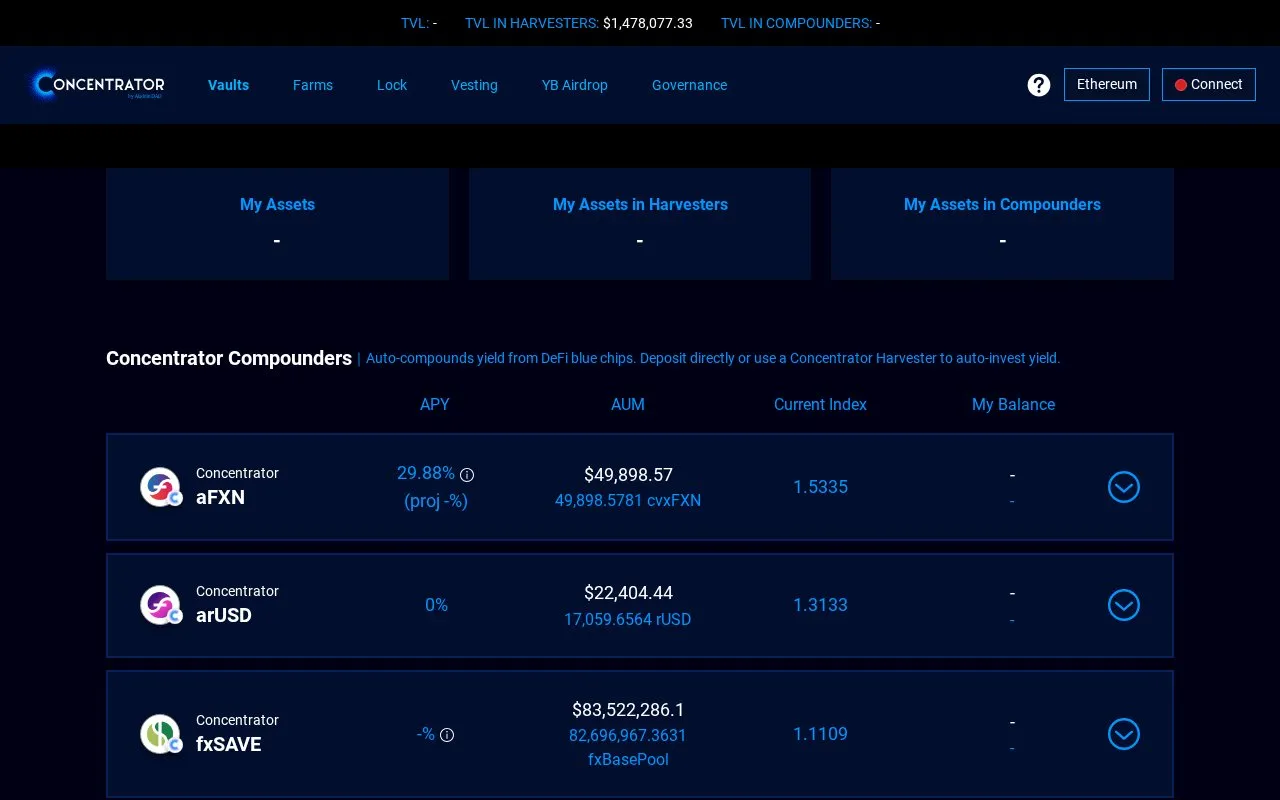Open the Vaults tab
The image size is (1280, 800).
point(228,85)
